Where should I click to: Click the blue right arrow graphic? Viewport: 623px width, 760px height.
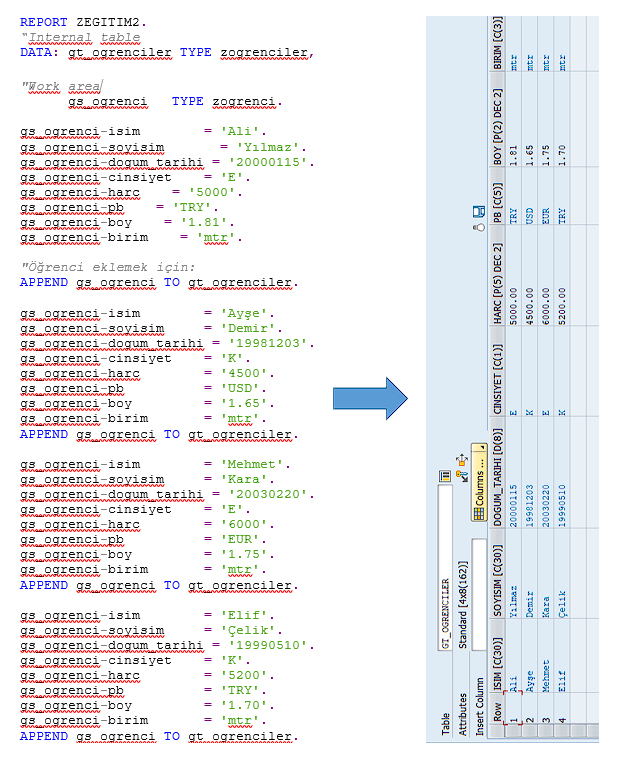[x=370, y=400]
